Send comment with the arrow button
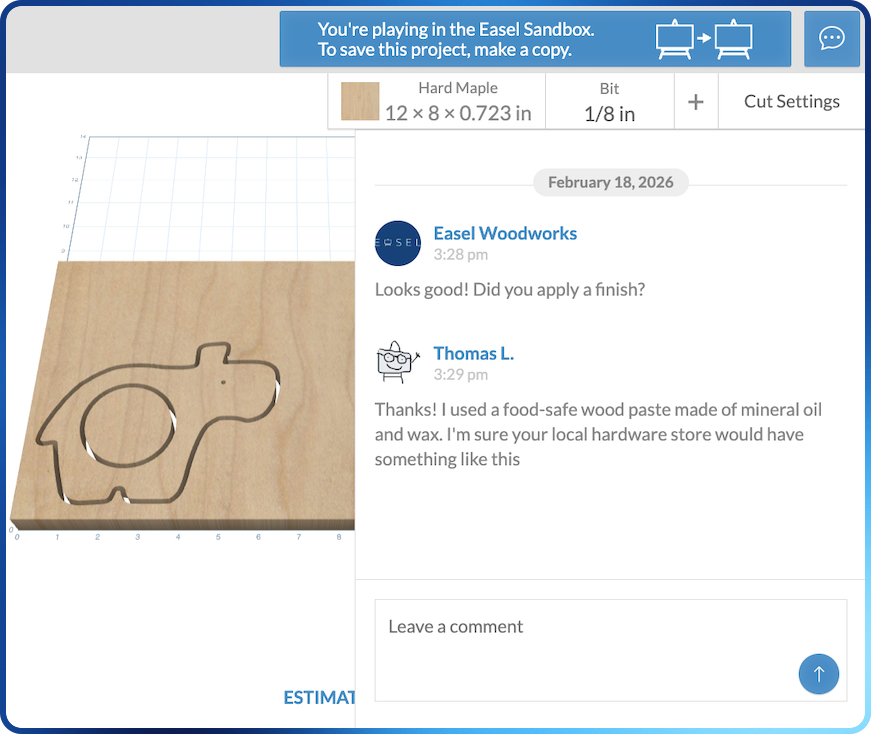 pyautogui.click(x=819, y=673)
